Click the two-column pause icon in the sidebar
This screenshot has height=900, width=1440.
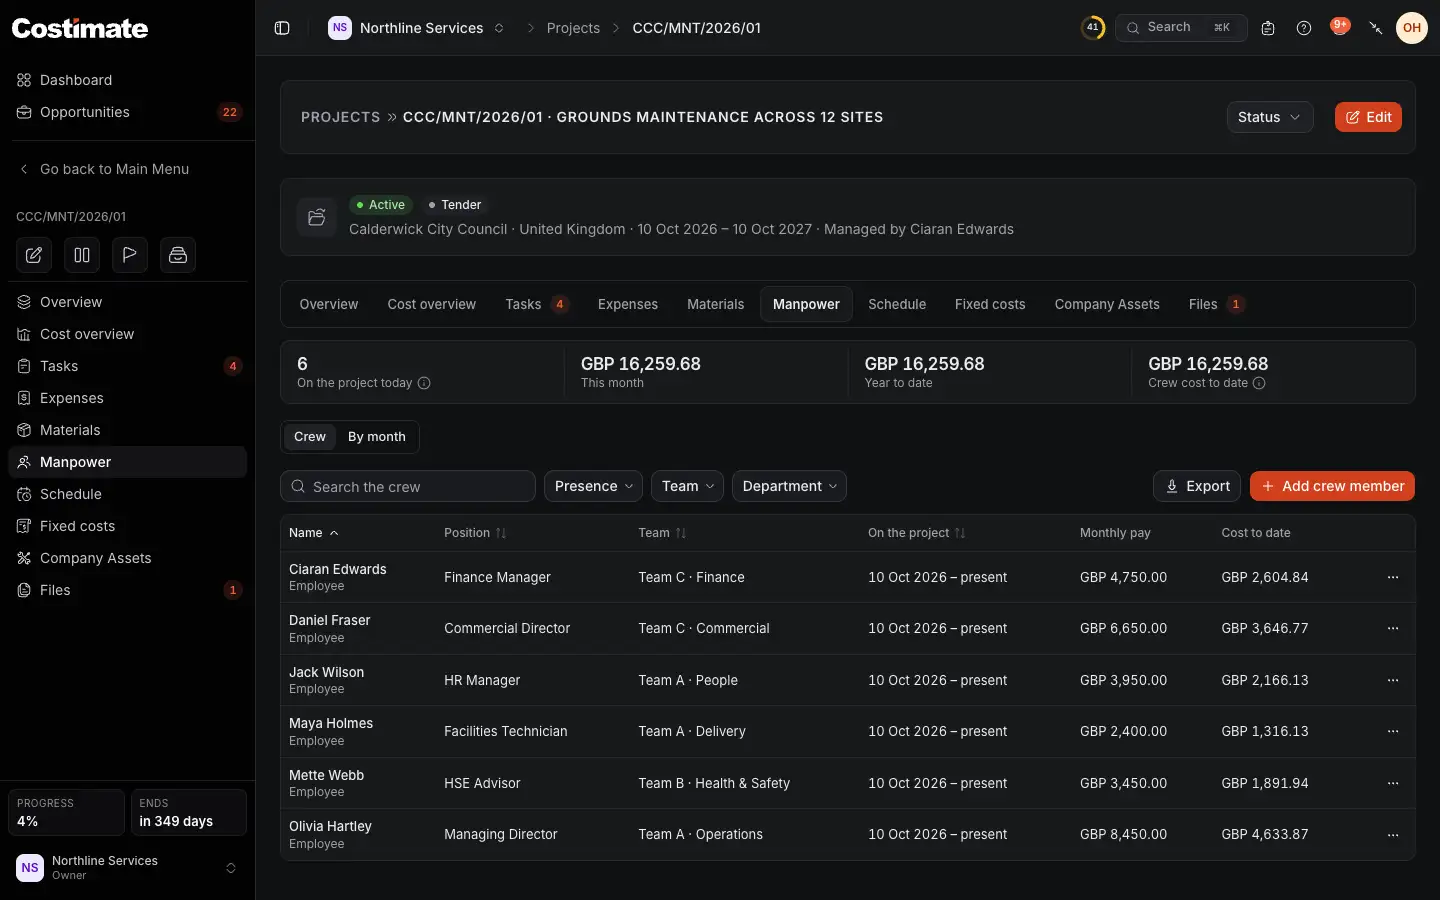pos(82,255)
